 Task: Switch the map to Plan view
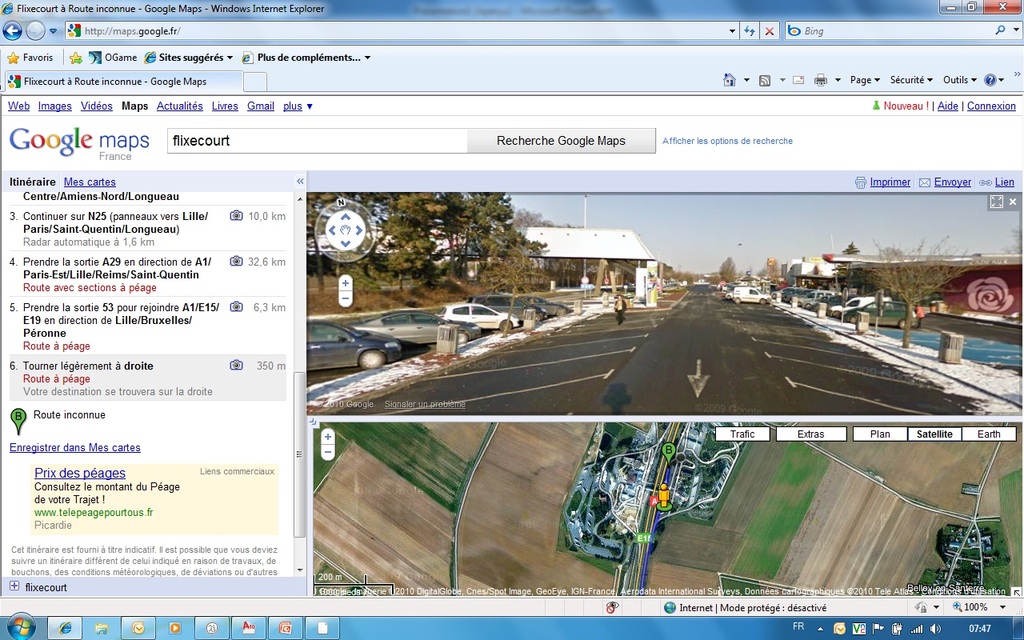point(879,434)
